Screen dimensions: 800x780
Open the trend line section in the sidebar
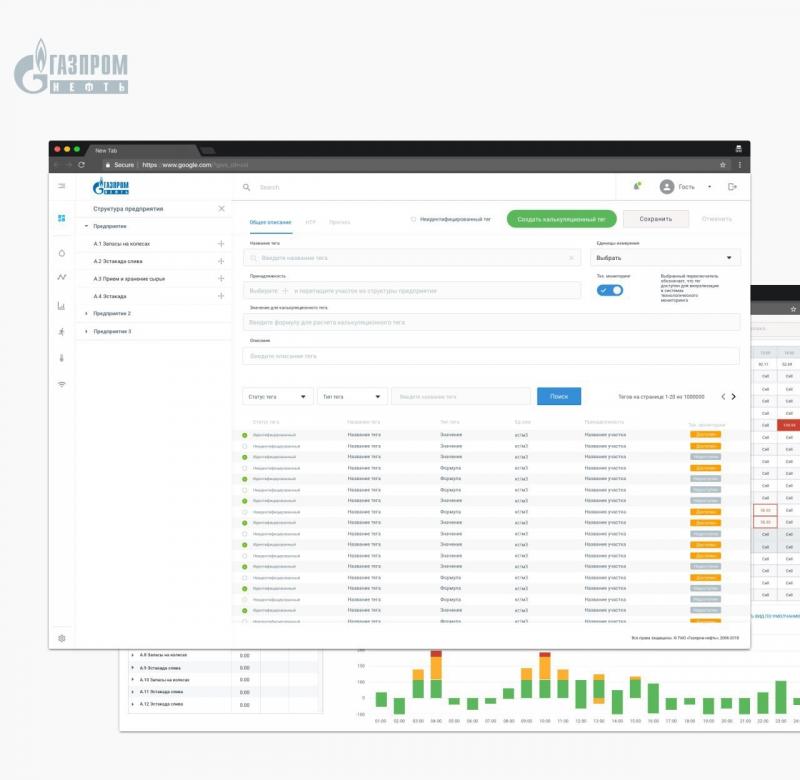62,277
